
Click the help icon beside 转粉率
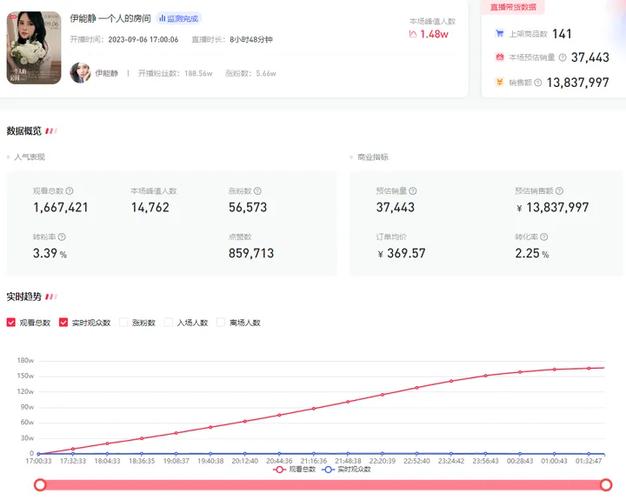(62, 237)
